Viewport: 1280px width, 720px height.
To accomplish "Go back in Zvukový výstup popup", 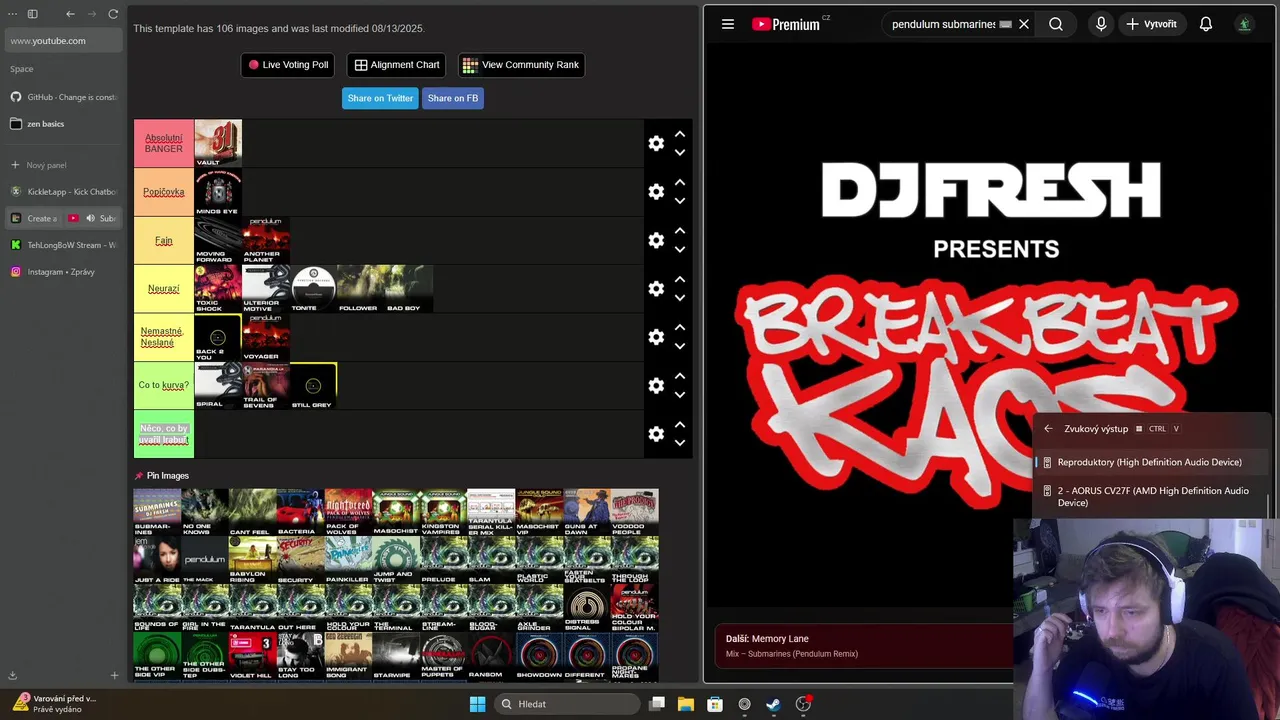I will click(1048, 429).
